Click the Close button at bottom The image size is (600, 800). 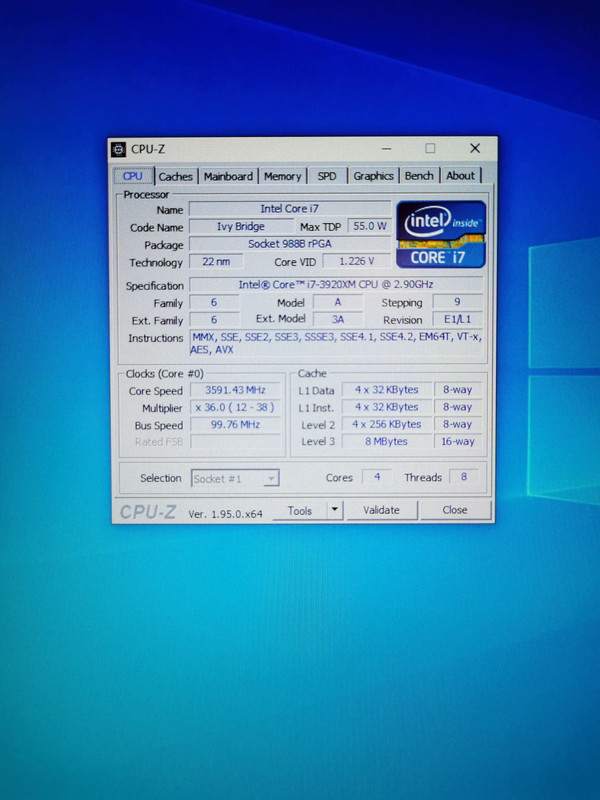[455, 510]
